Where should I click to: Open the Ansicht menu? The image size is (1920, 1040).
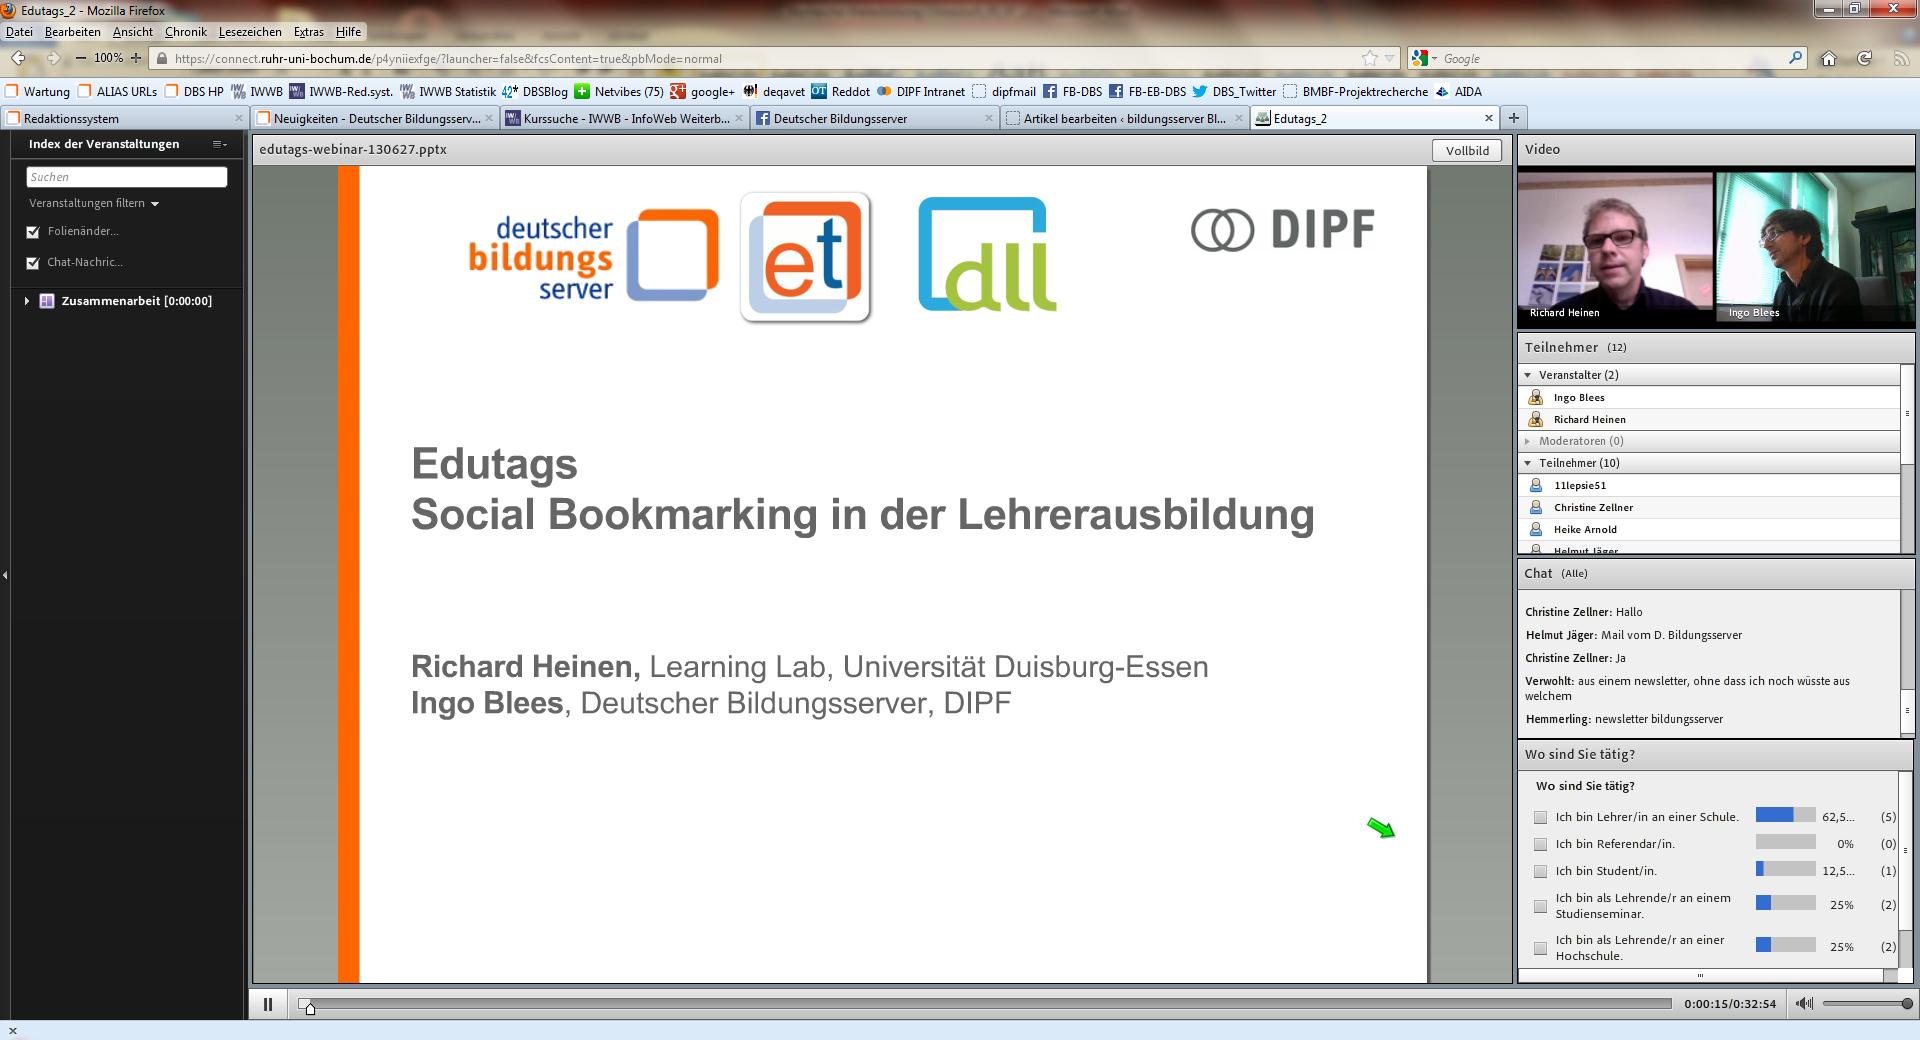tap(133, 32)
